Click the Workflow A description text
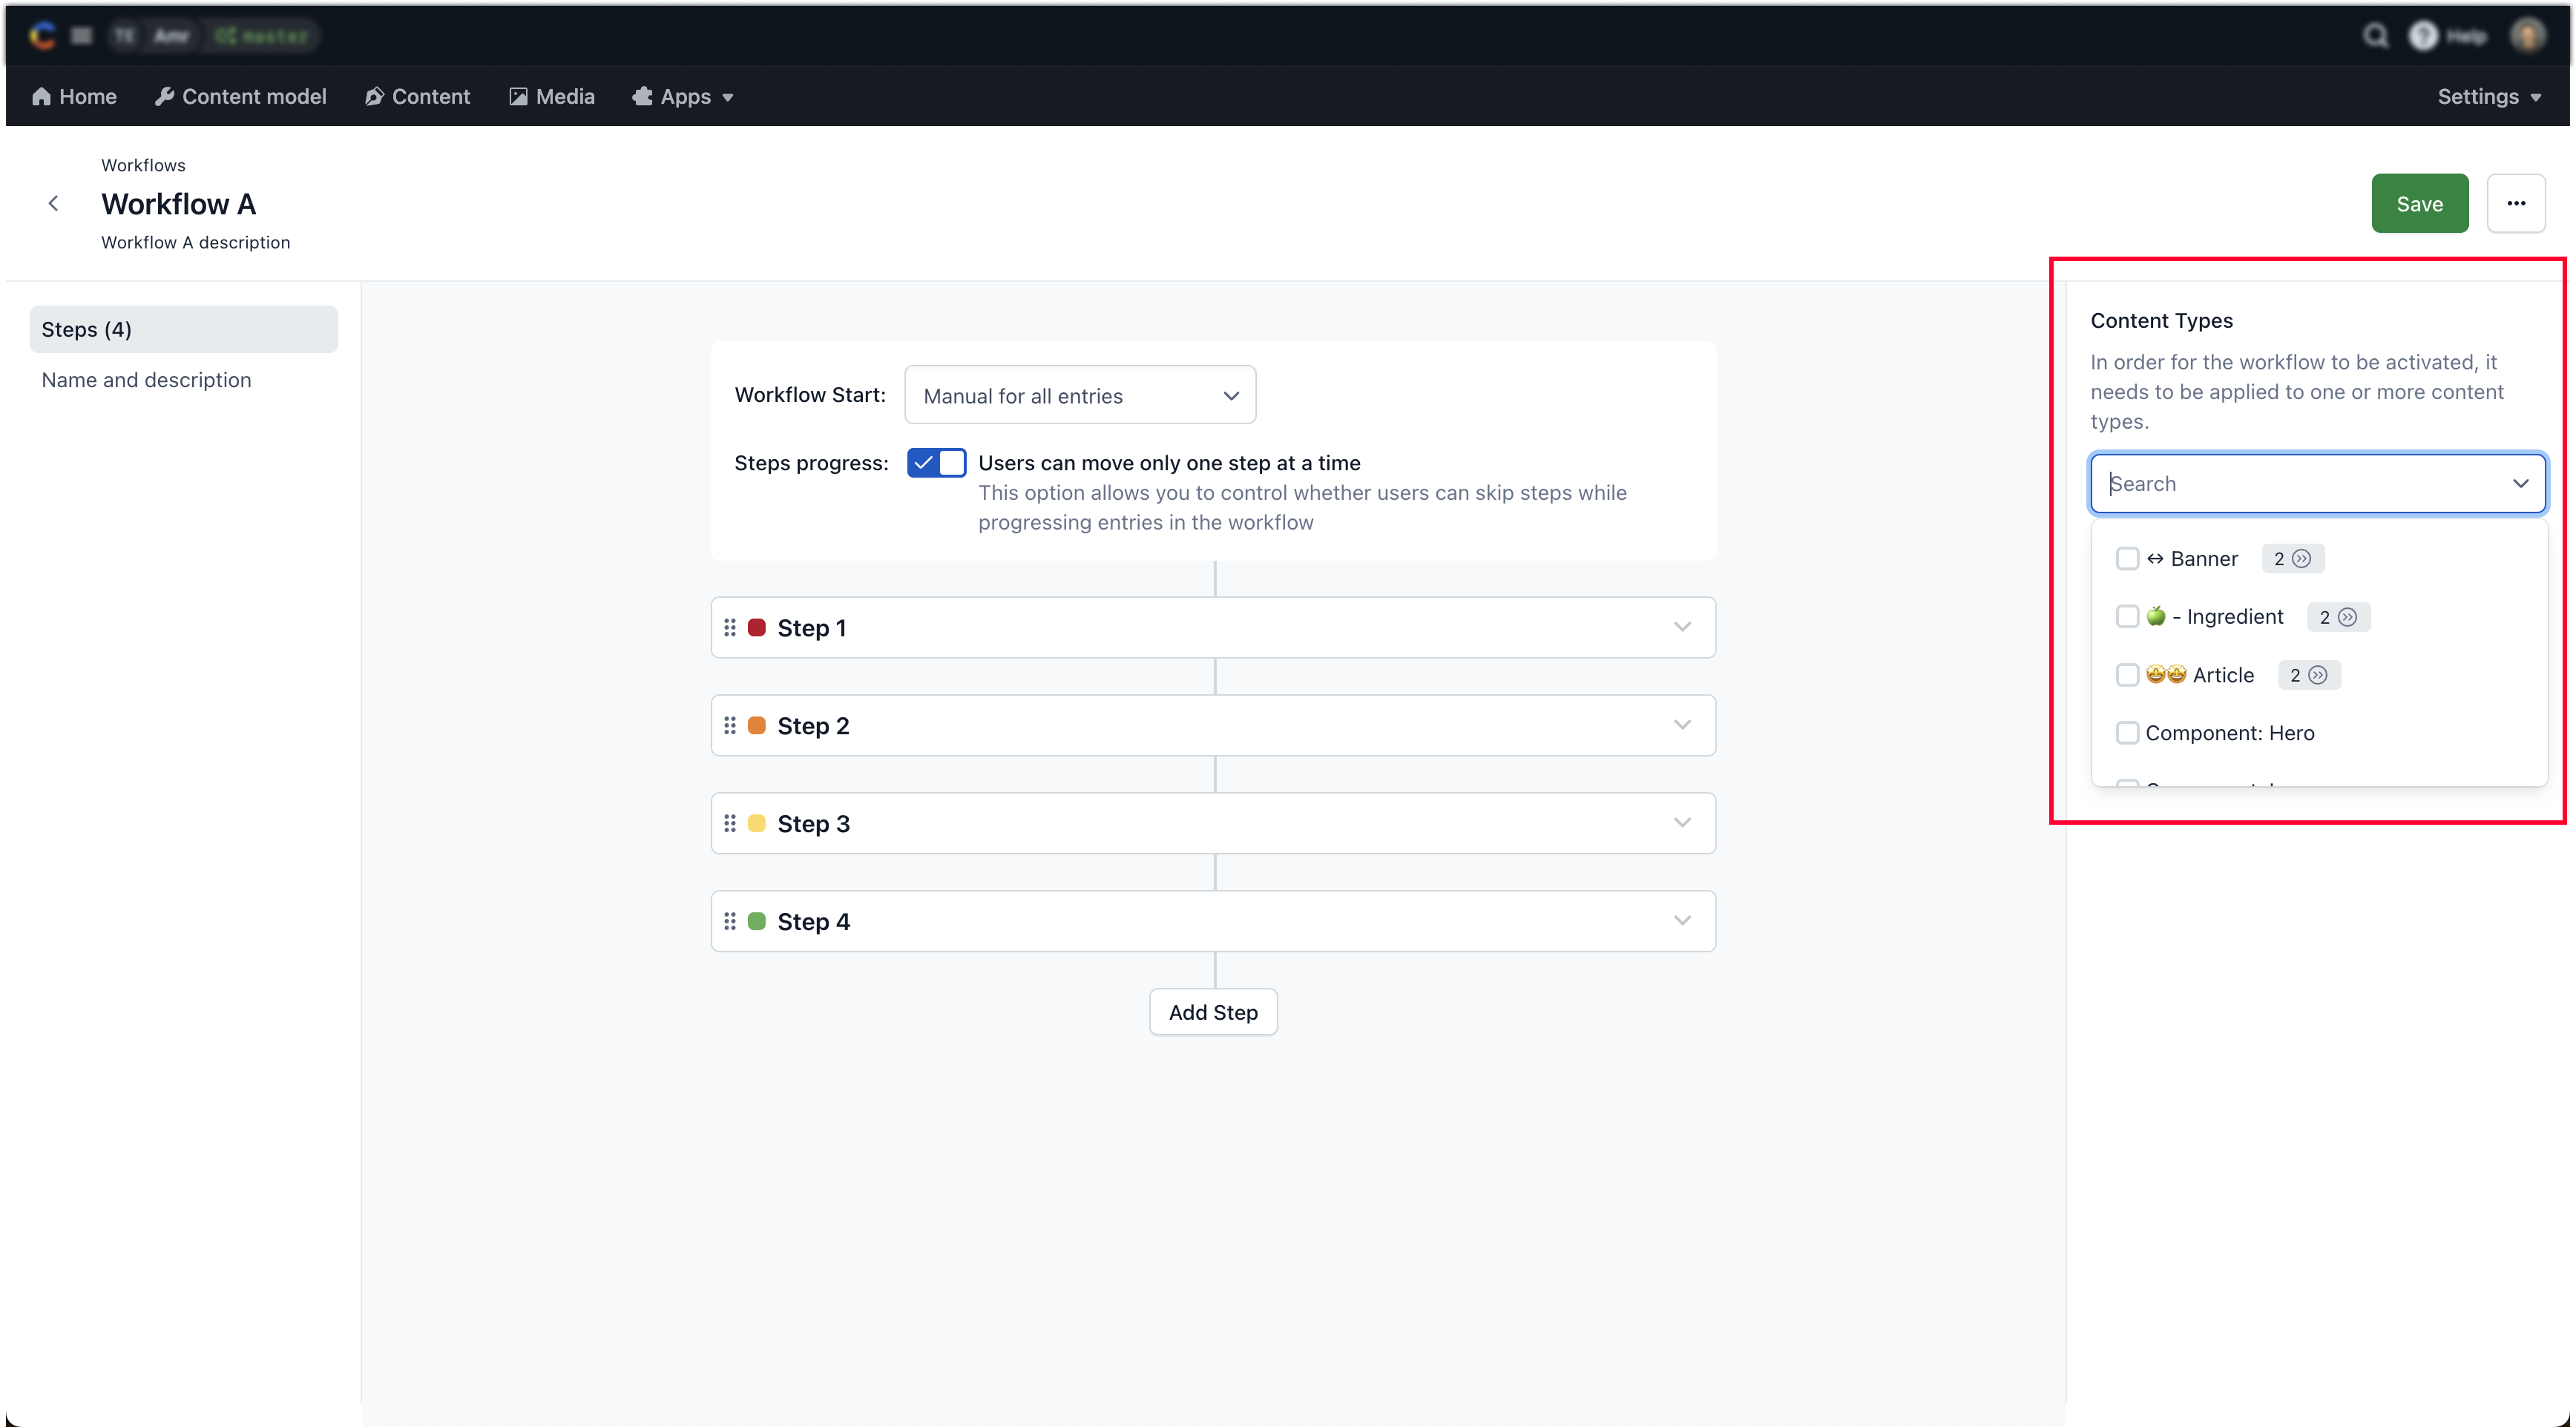 click(195, 242)
